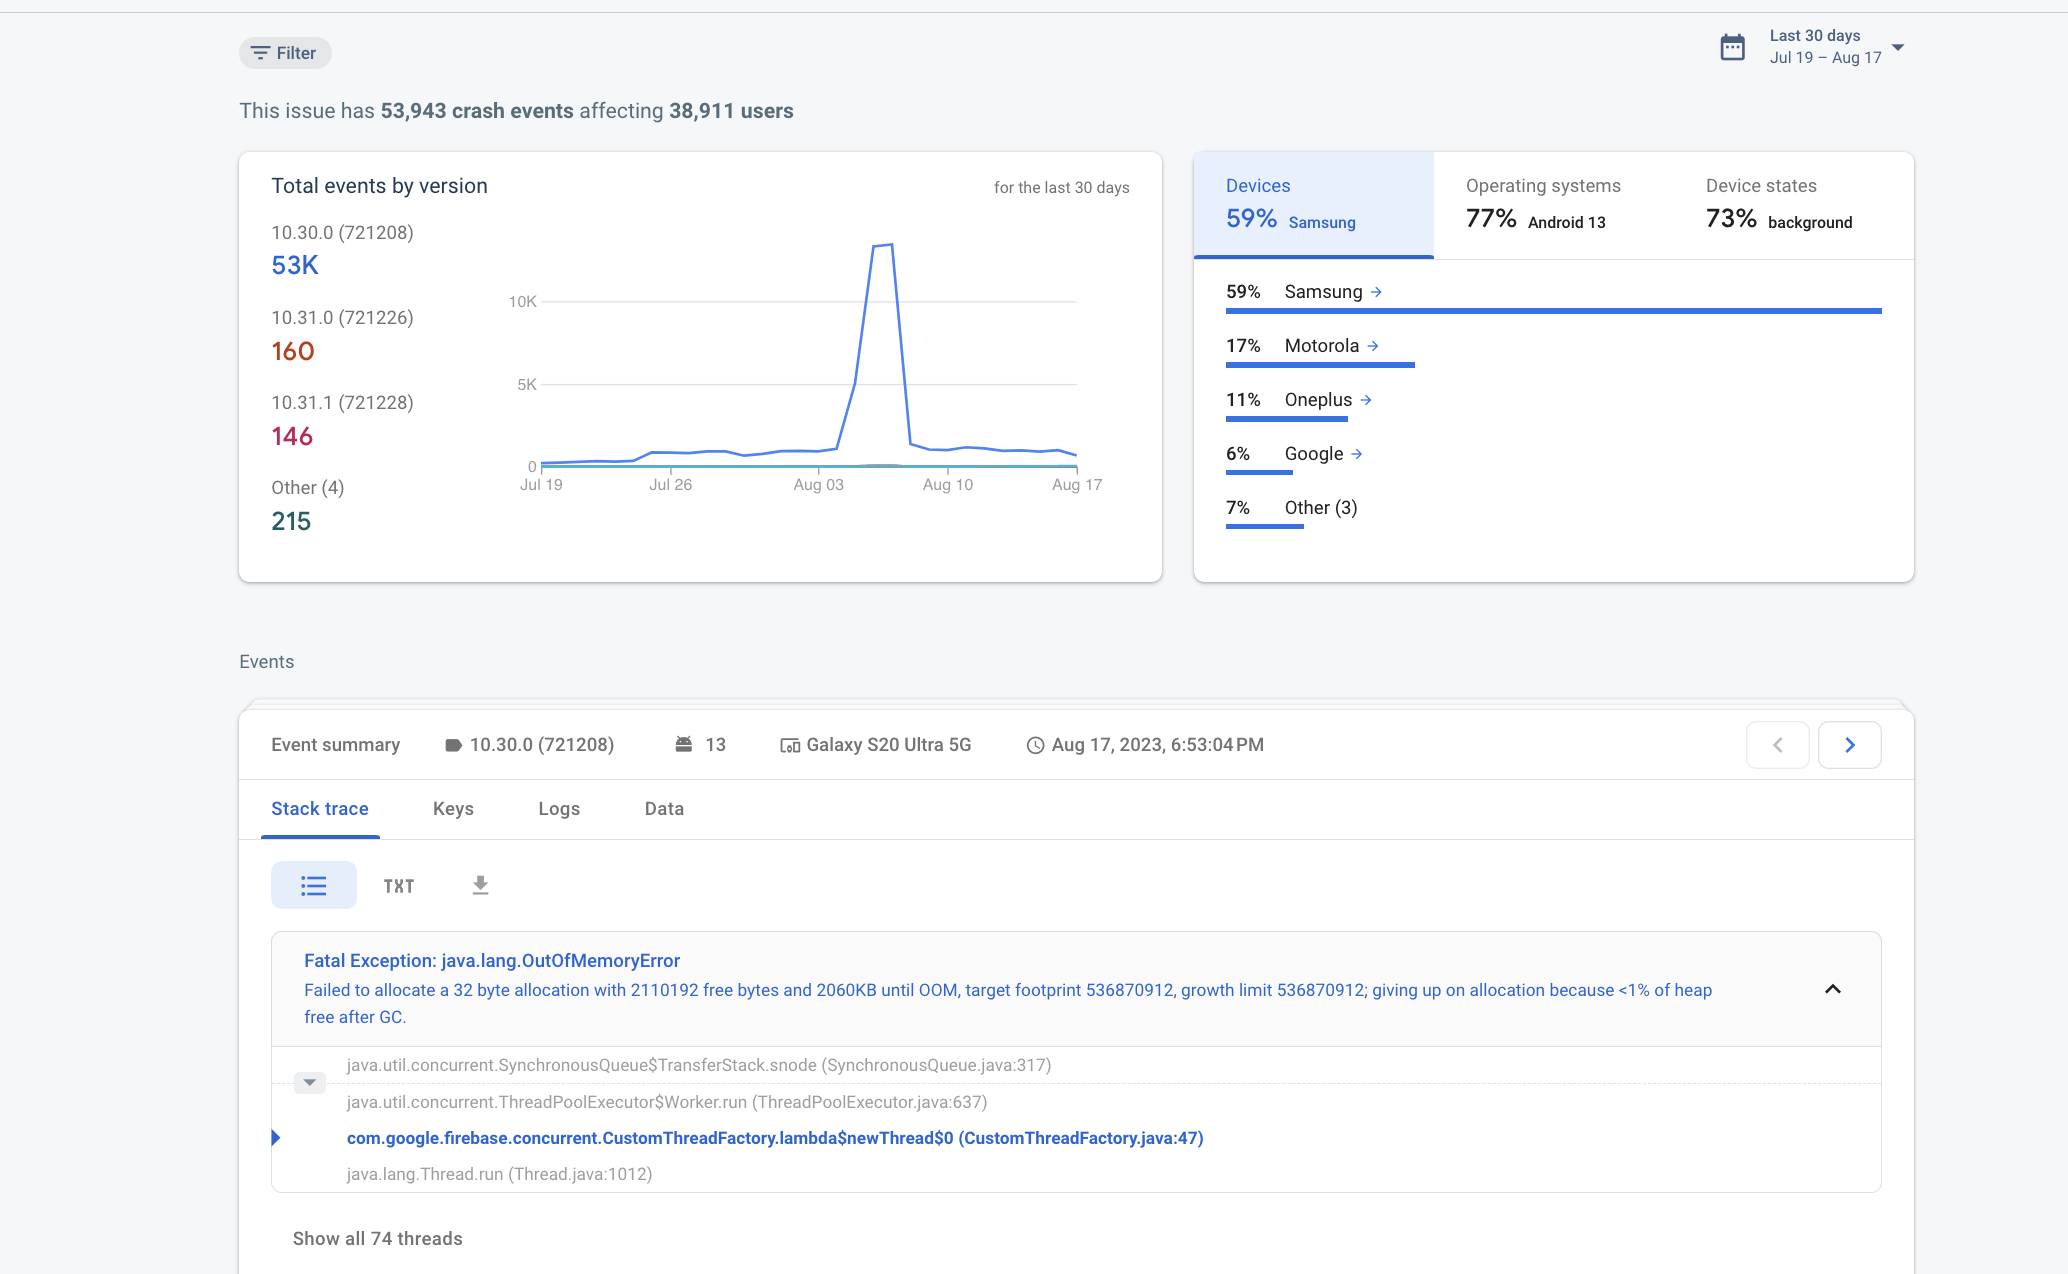Switch to the Operating systems panel
Viewport: 2068px width, 1274px height.
(1543, 203)
